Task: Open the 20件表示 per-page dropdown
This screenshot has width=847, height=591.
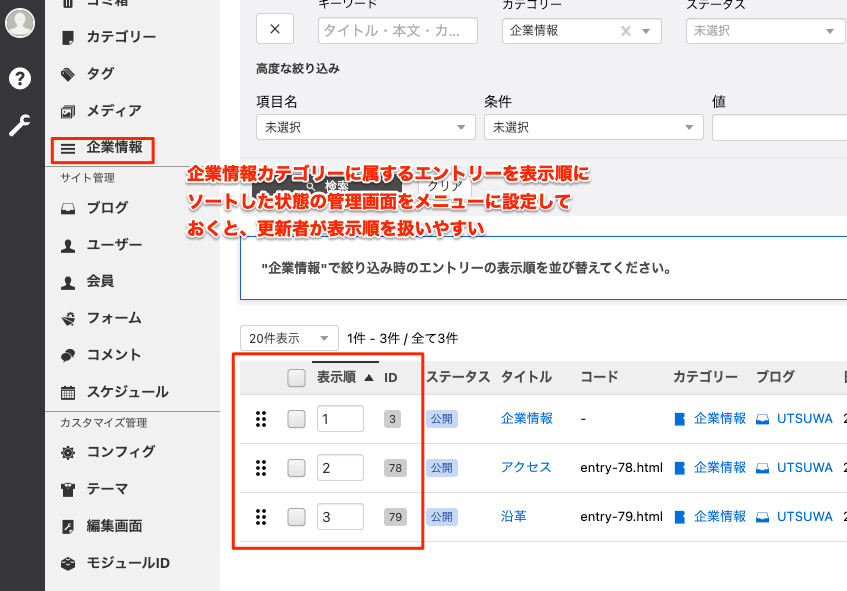Action: 289,338
